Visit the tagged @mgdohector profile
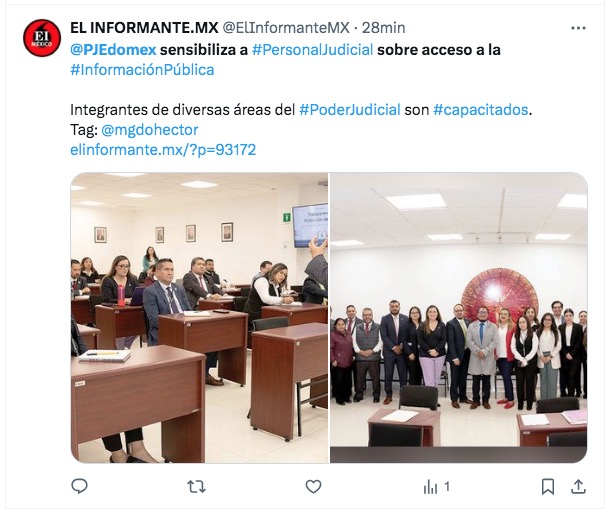The image size is (605, 509). tap(150, 130)
